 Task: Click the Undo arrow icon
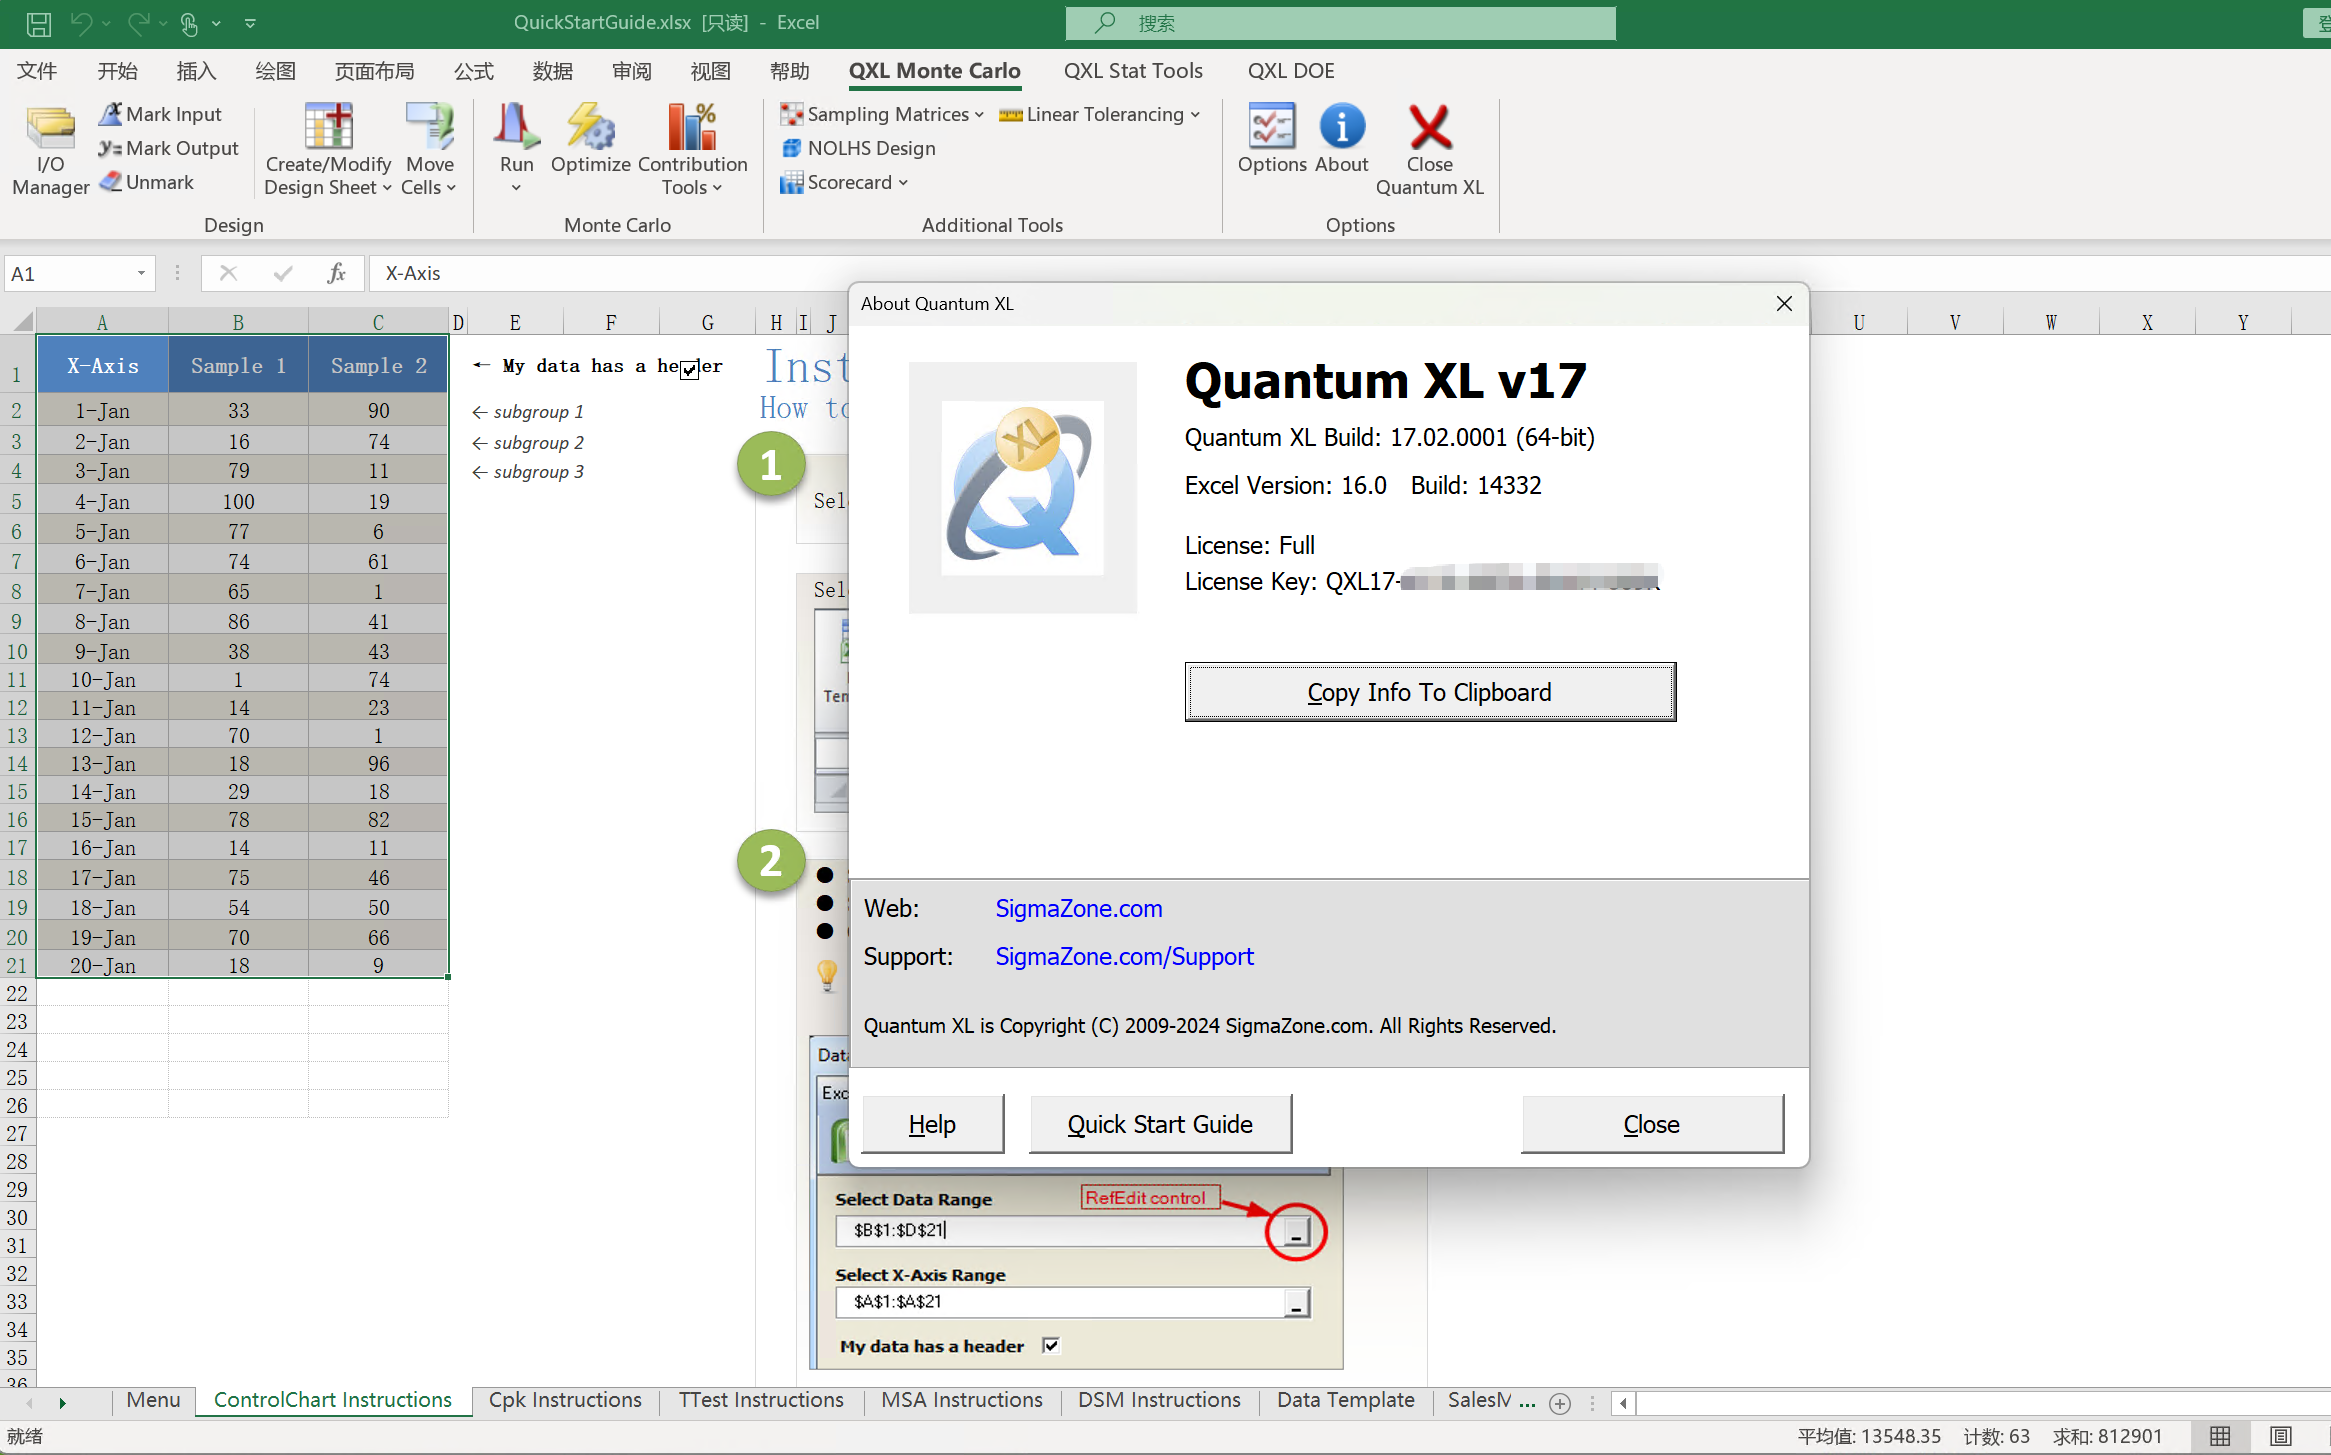(82, 23)
